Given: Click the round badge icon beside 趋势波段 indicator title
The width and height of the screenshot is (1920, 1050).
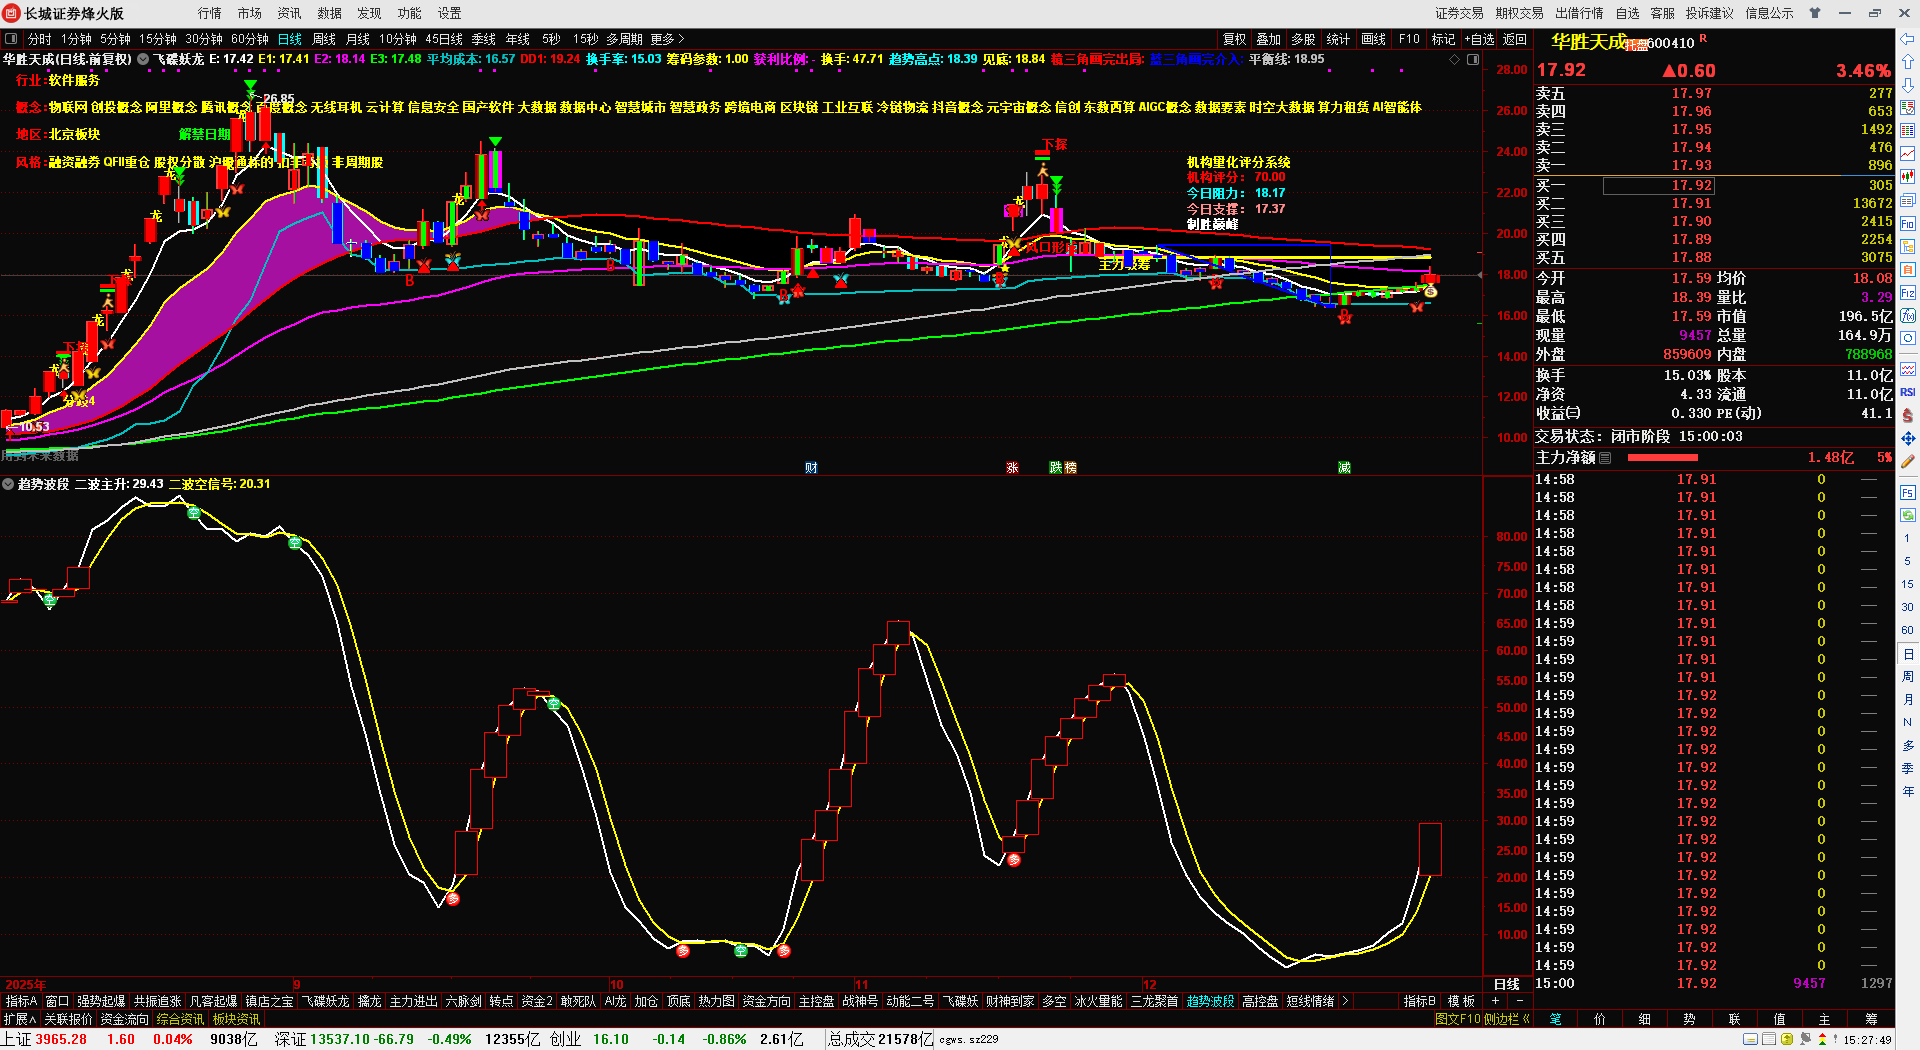Looking at the screenshot, I should (8, 484).
